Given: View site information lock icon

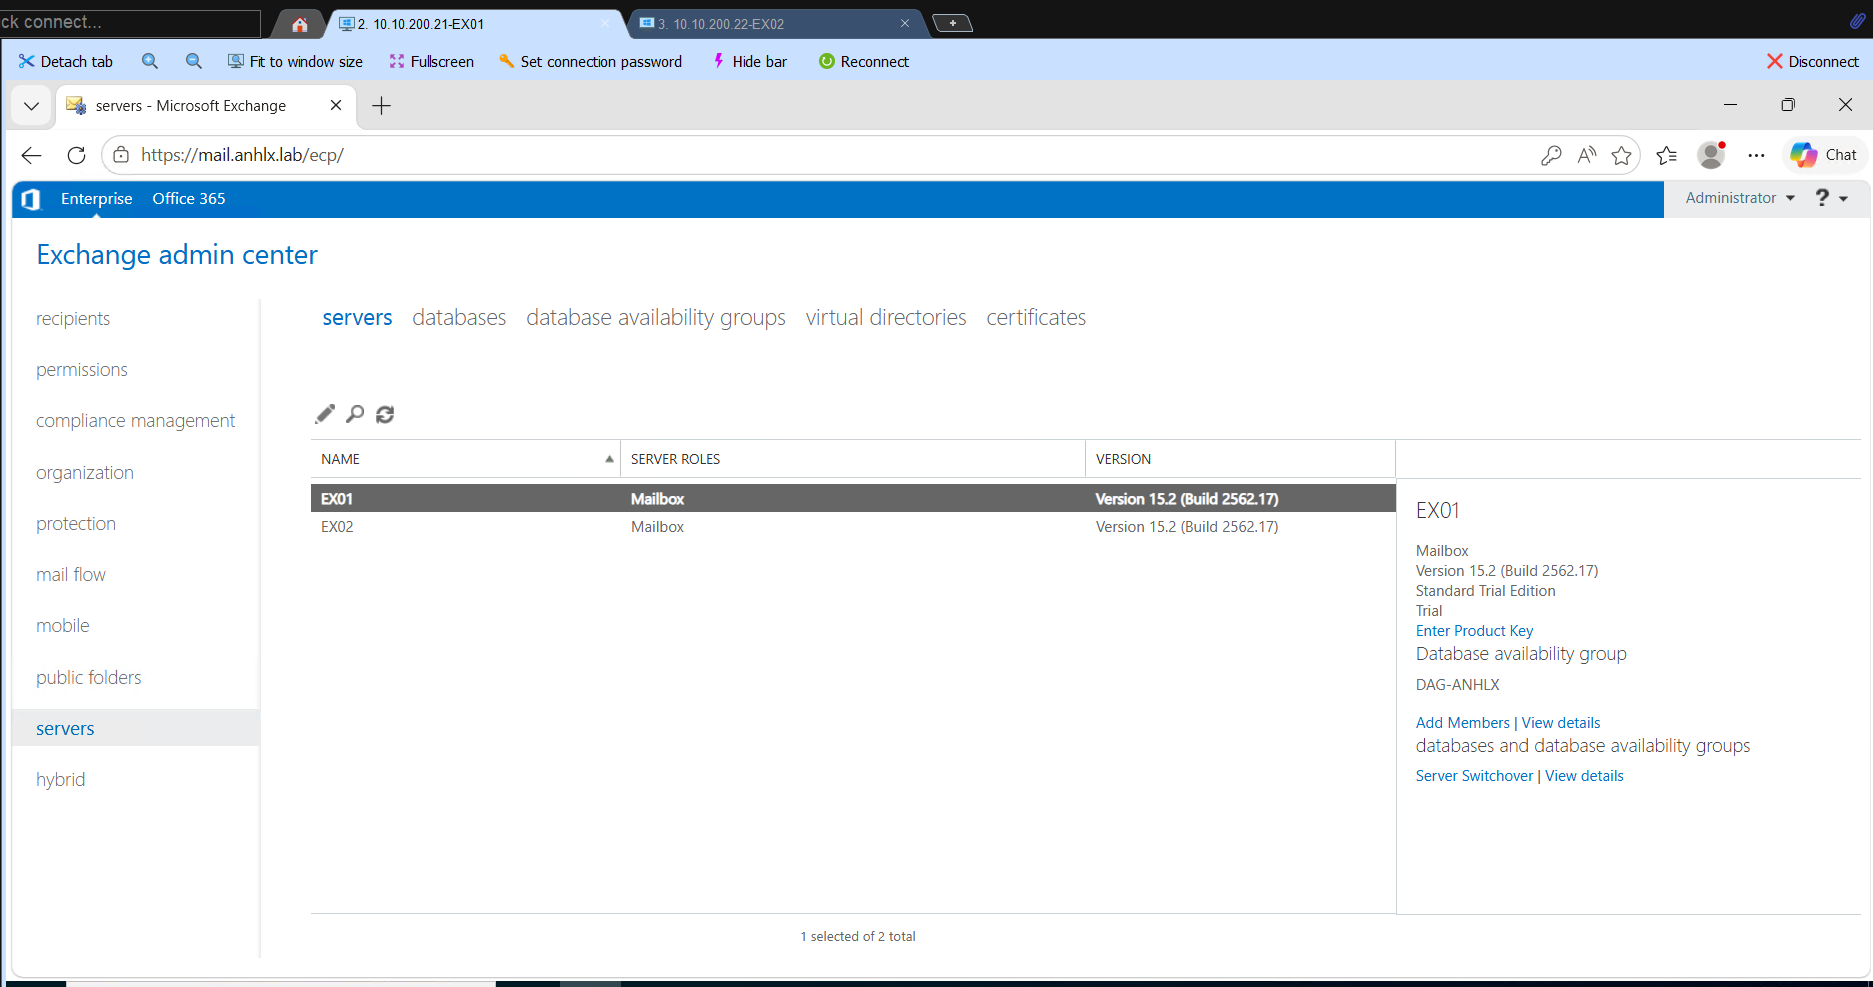Looking at the screenshot, I should tap(121, 155).
